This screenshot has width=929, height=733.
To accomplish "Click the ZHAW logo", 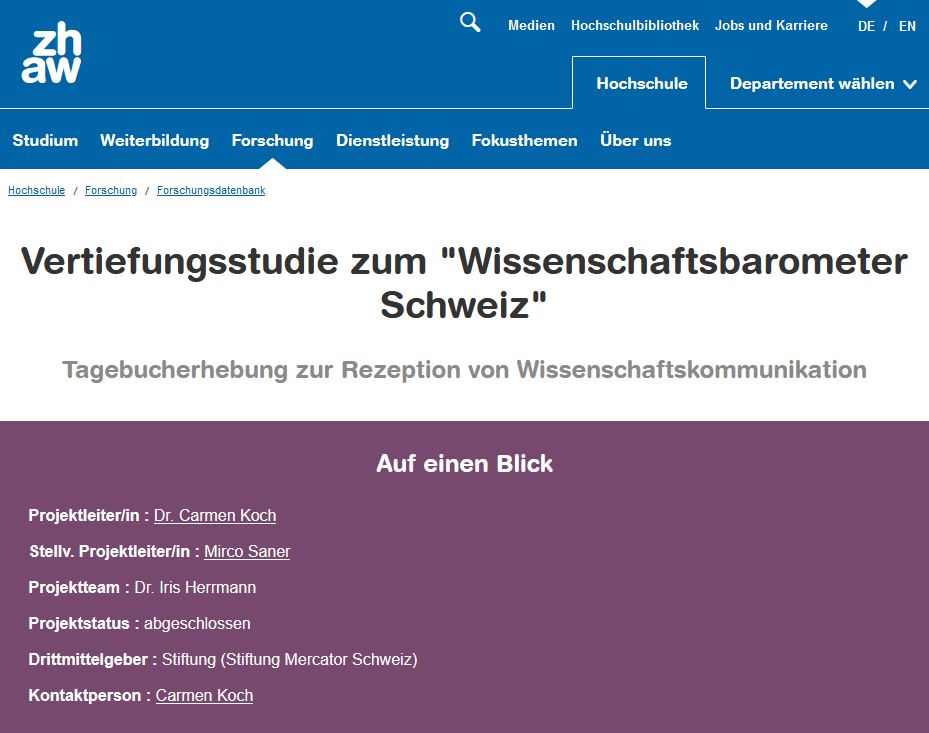I will 51,56.
